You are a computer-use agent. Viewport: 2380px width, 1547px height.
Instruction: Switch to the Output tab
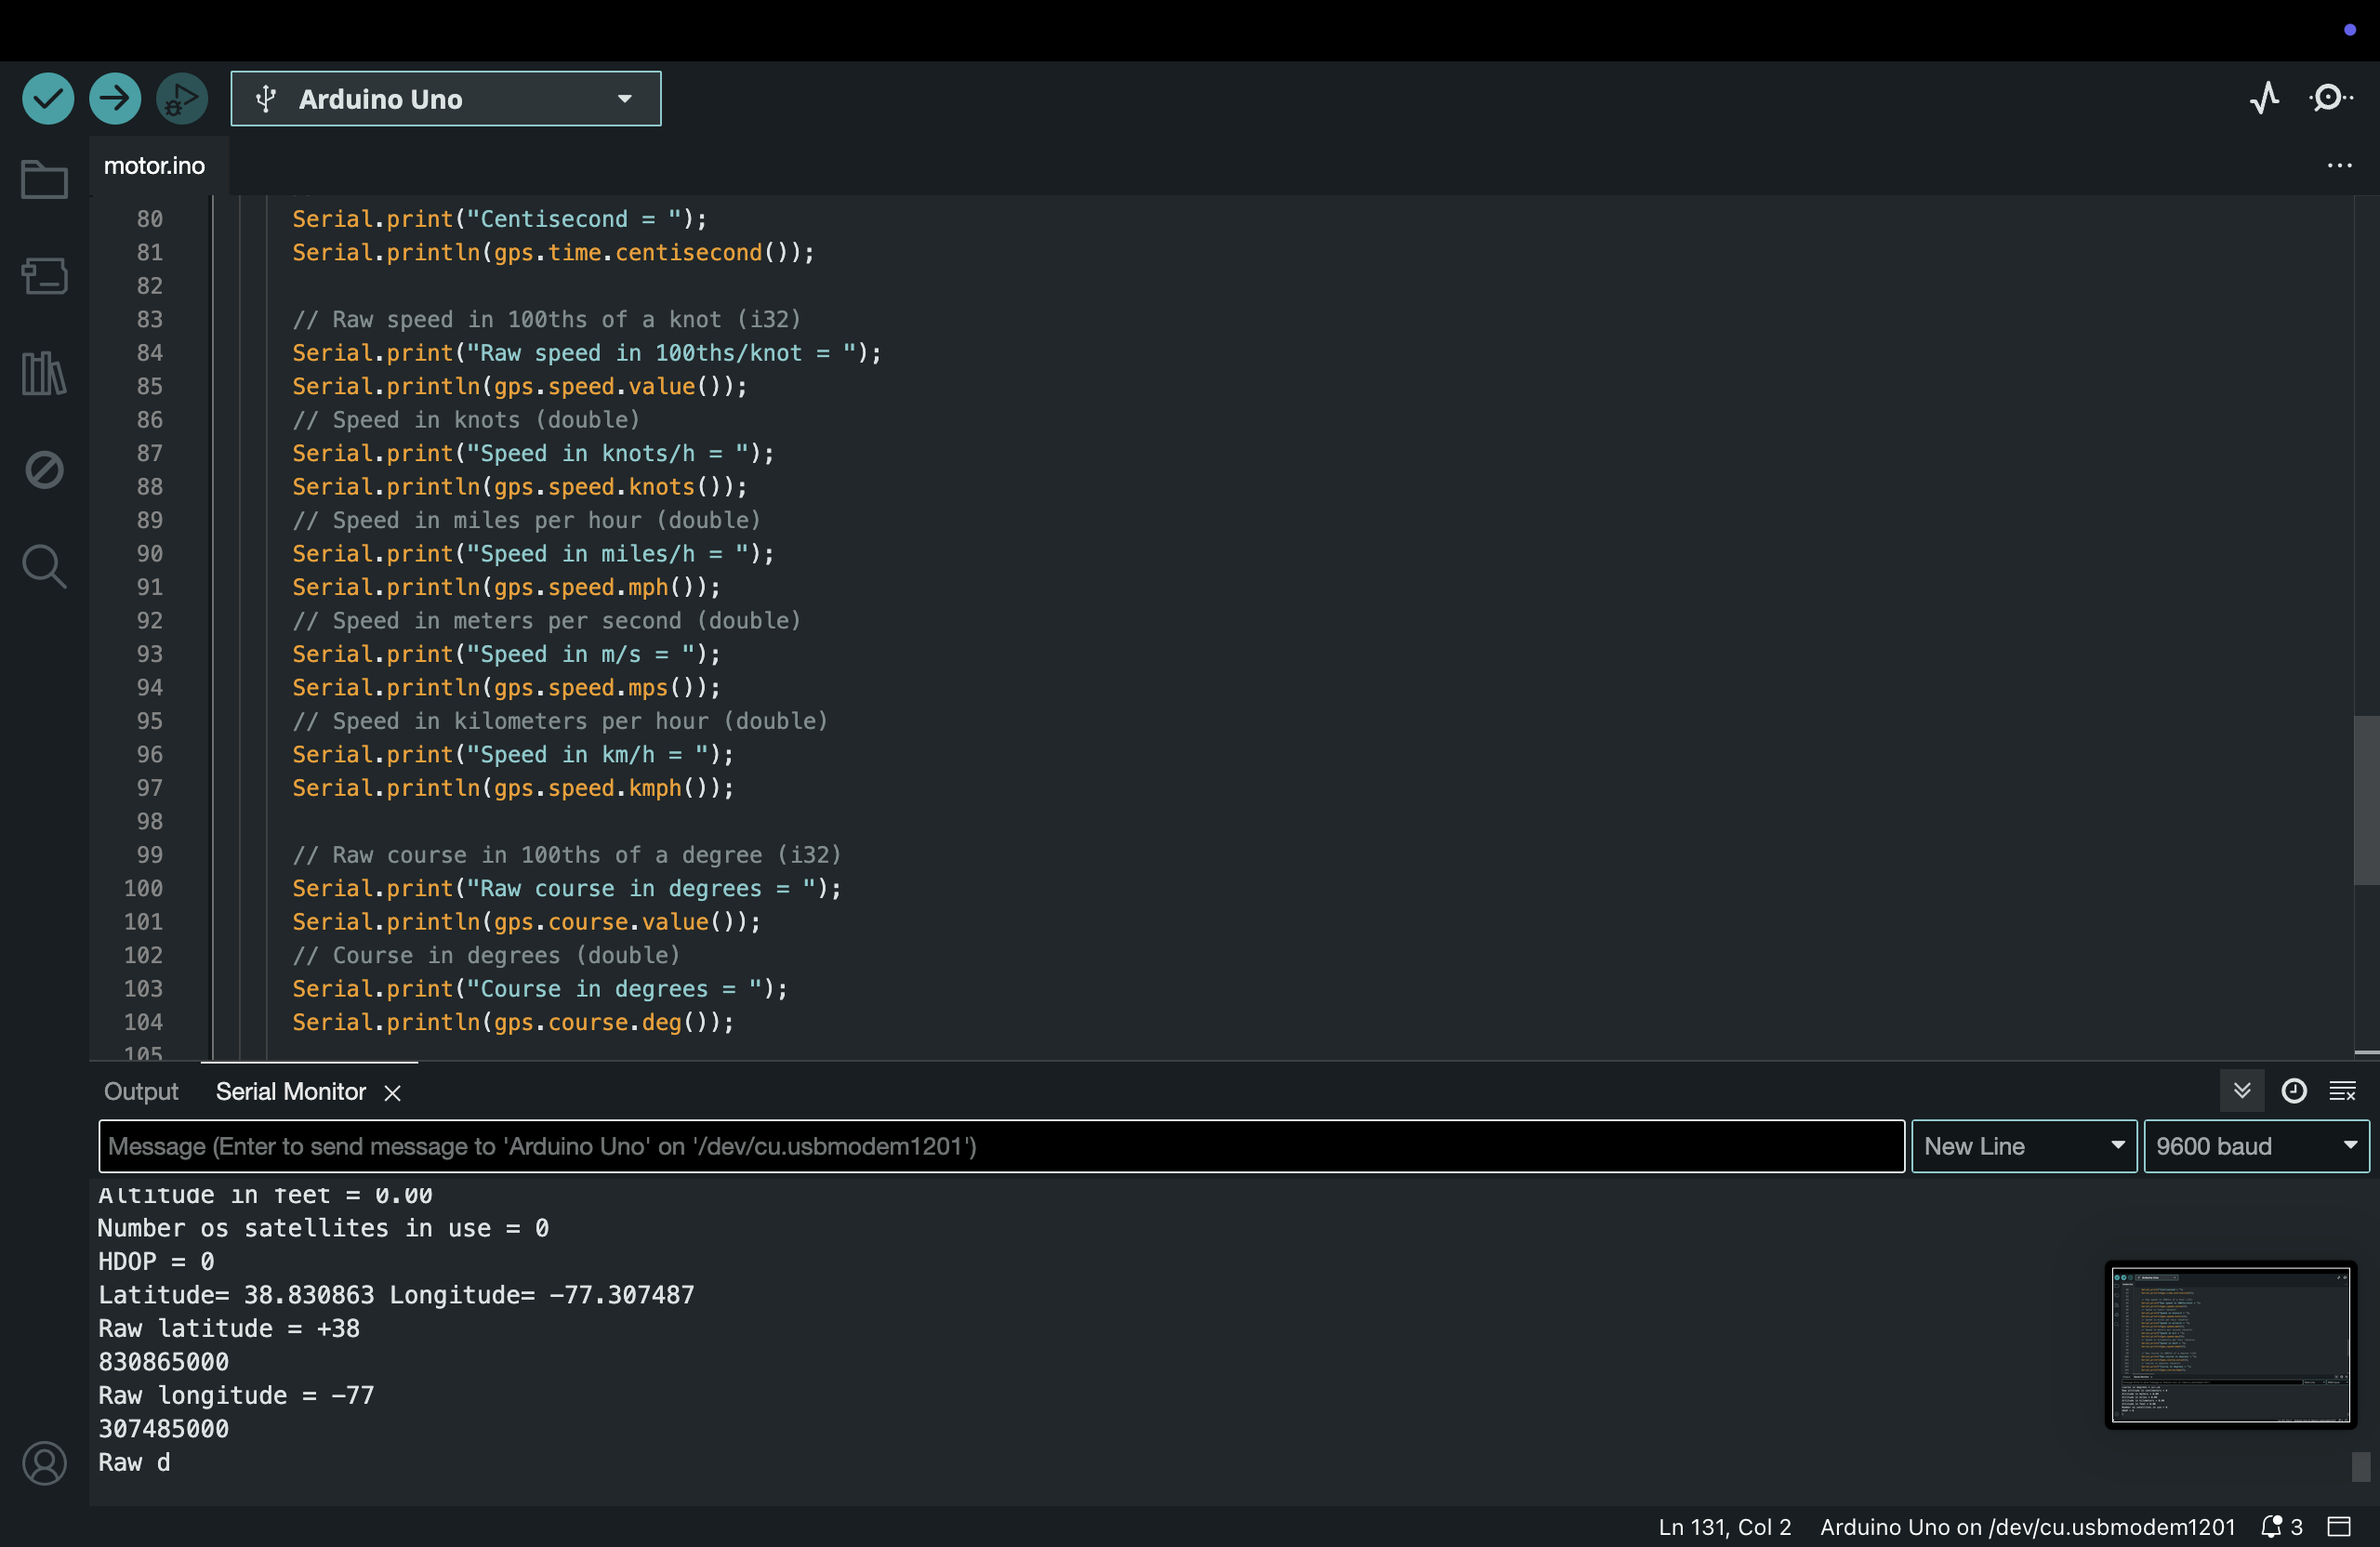click(x=141, y=1091)
